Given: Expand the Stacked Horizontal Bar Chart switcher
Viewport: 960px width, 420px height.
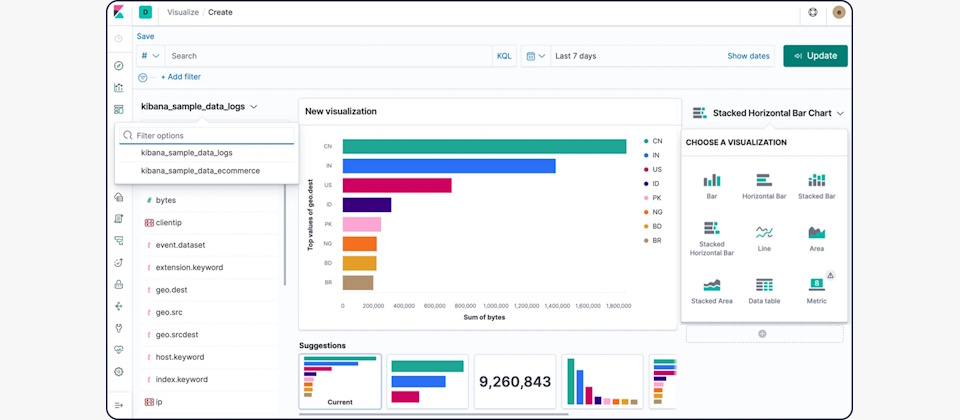Looking at the screenshot, I should (x=770, y=113).
